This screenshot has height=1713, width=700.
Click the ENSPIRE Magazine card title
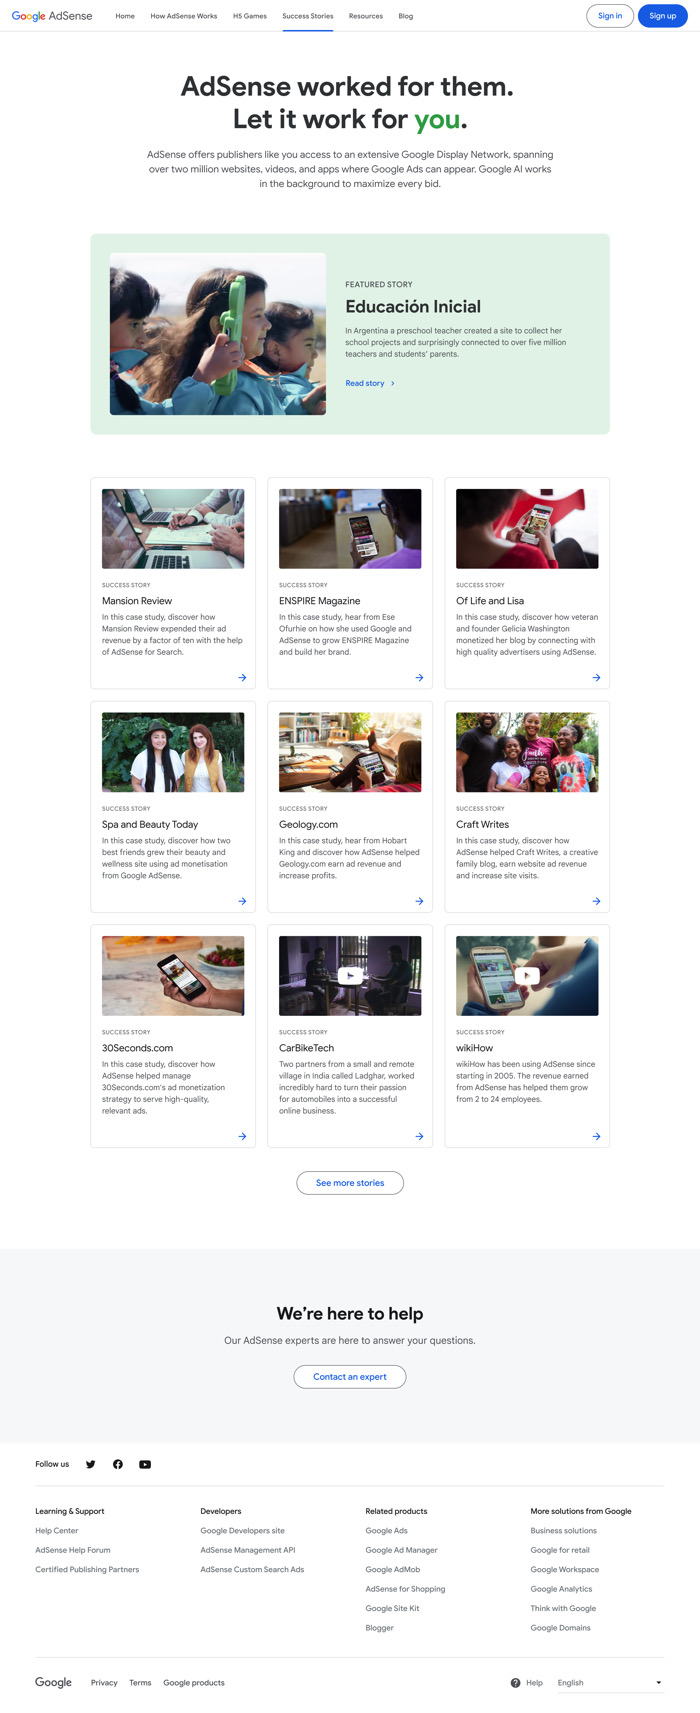[x=320, y=601]
